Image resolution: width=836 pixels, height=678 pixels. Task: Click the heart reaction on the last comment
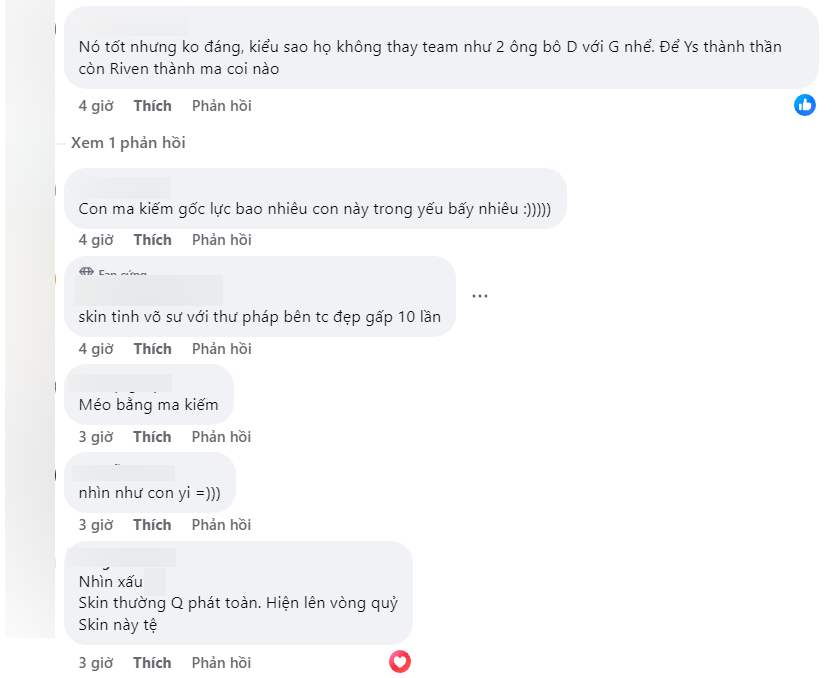pos(399,661)
